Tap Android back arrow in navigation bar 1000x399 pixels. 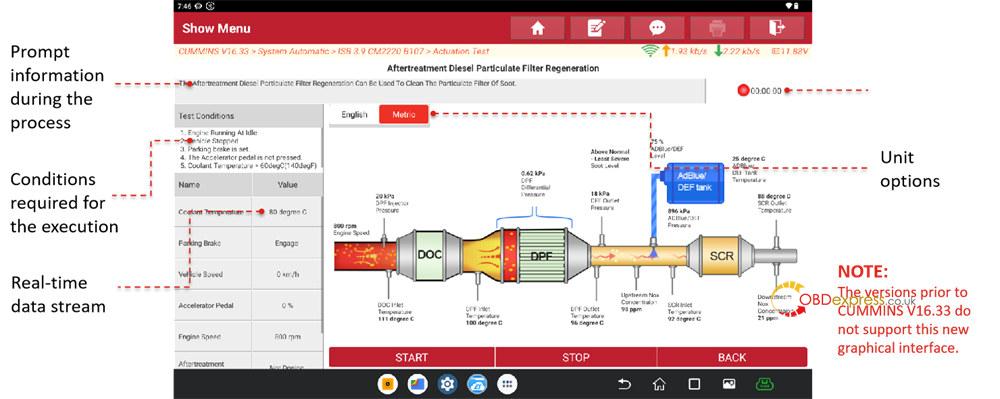[x=624, y=384]
